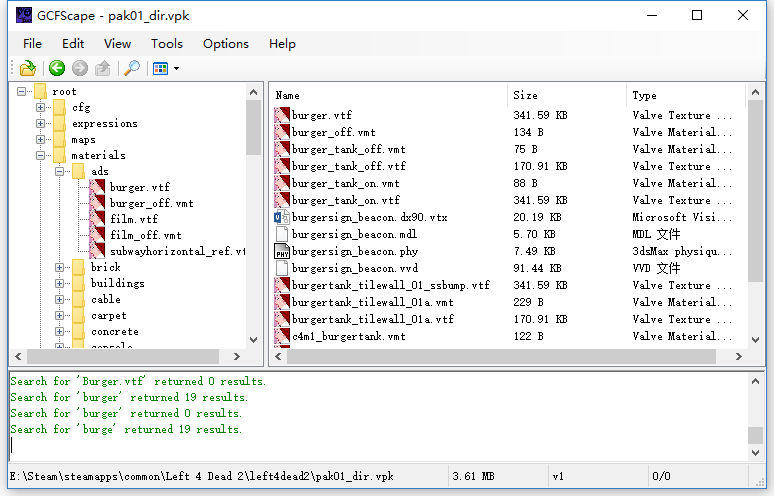Click the view style grid icon
The width and height of the screenshot is (774, 496).
[160, 68]
